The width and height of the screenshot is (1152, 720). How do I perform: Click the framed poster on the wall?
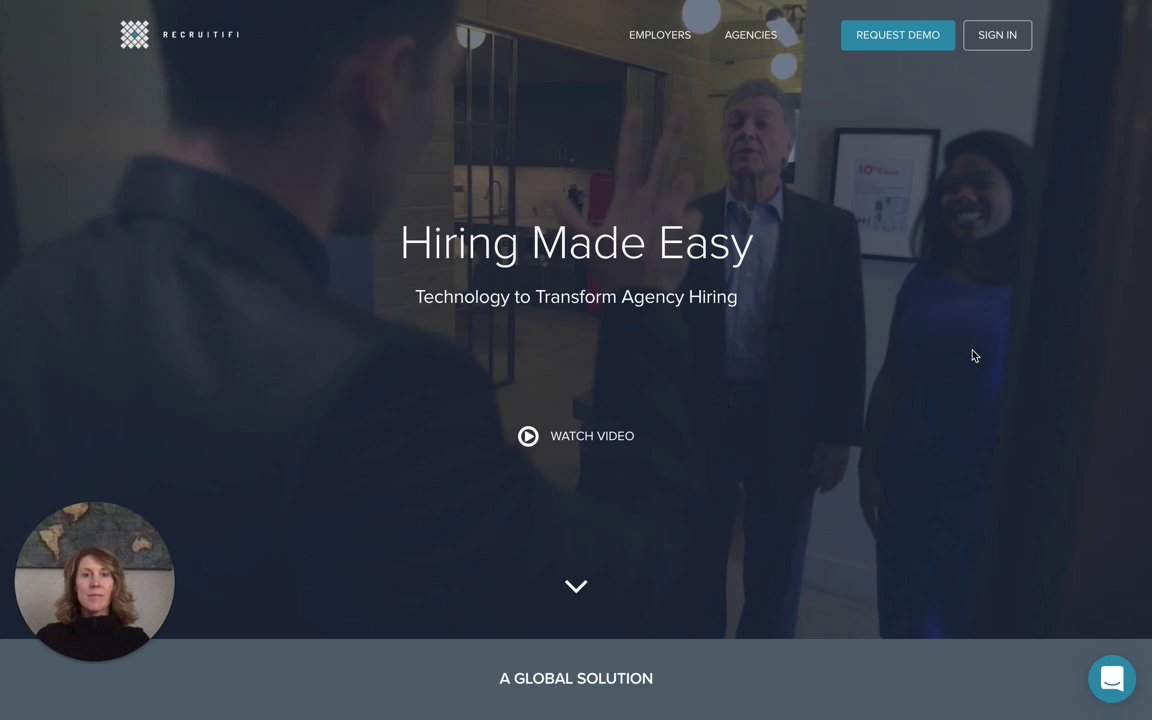coord(884,194)
